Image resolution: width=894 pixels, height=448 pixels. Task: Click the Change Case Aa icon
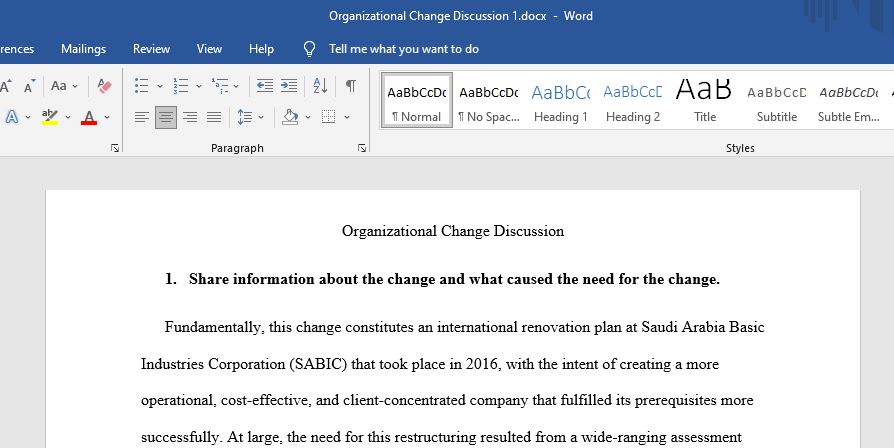click(59, 86)
